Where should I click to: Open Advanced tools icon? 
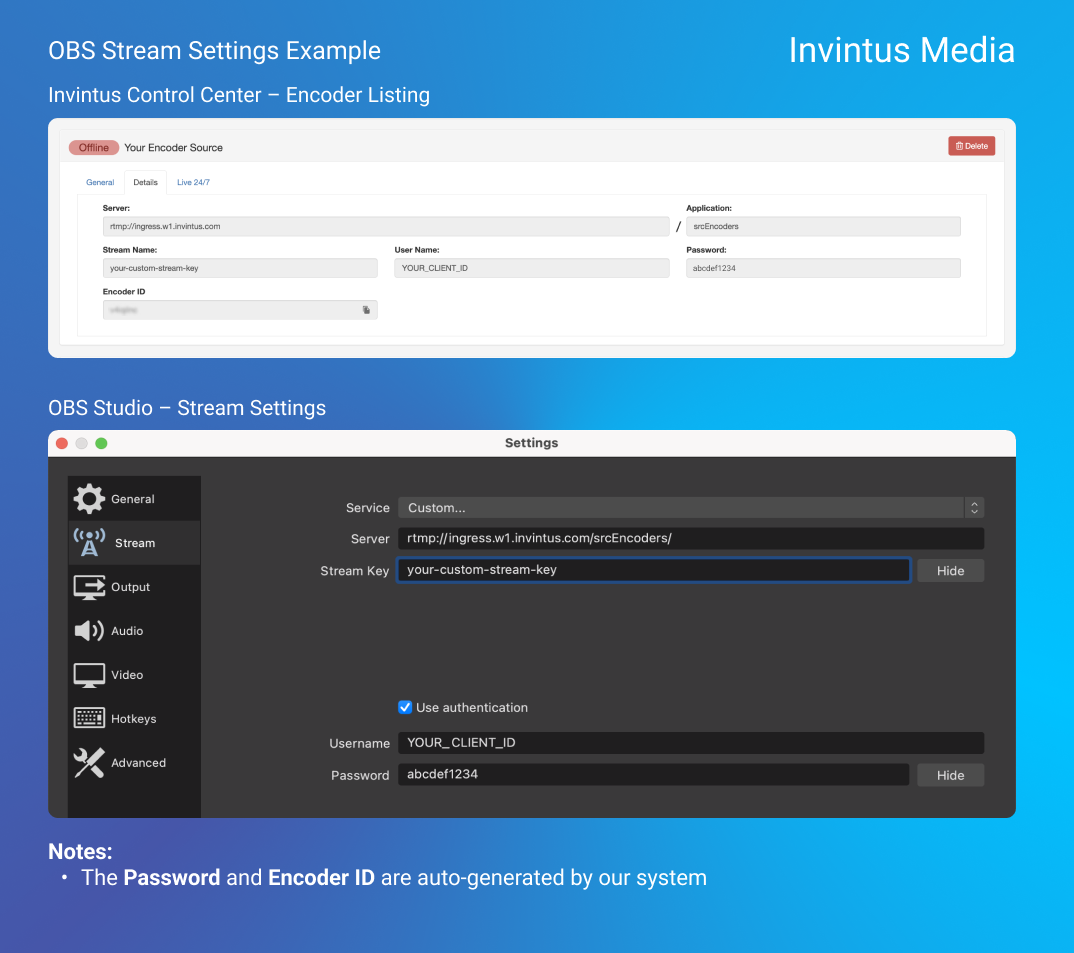pyautogui.click(x=89, y=763)
